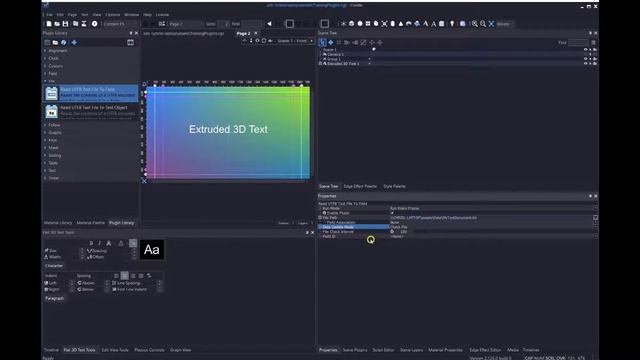The width and height of the screenshot is (640, 360).
Task: Select Read UTF8 Text File To Text Object plugin
Action: (x=91, y=111)
